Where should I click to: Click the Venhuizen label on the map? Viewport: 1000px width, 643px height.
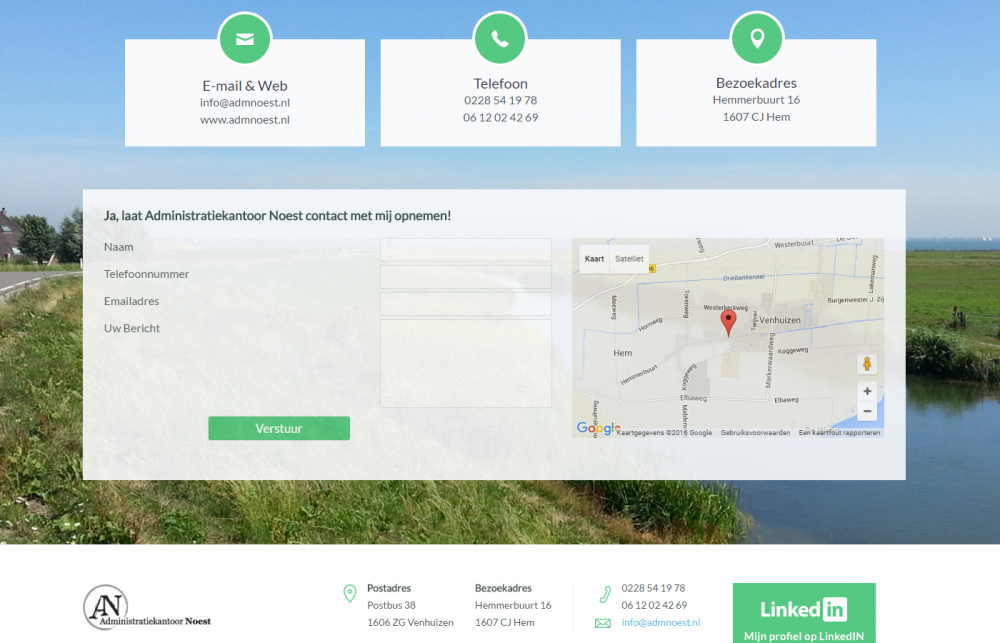(780, 320)
